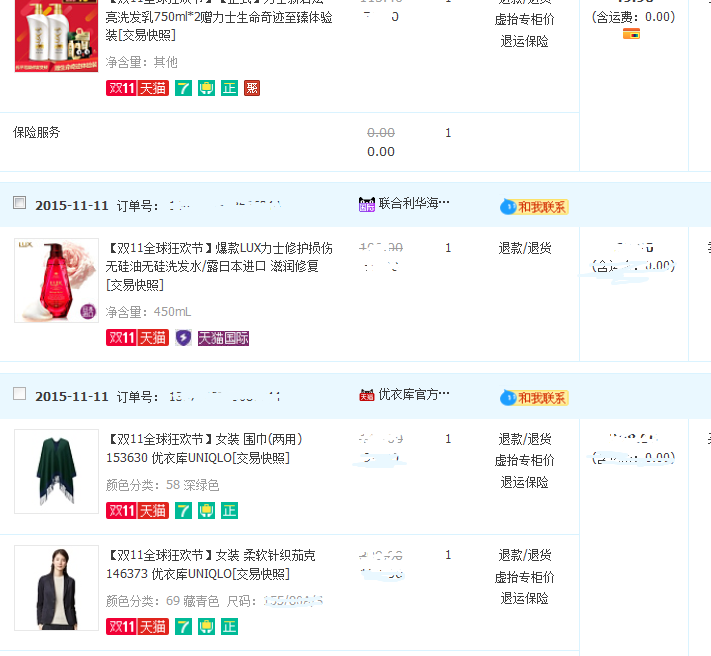Click the 正 authenticity icon under 750ml shampoo

pyautogui.click(x=229, y=88)
